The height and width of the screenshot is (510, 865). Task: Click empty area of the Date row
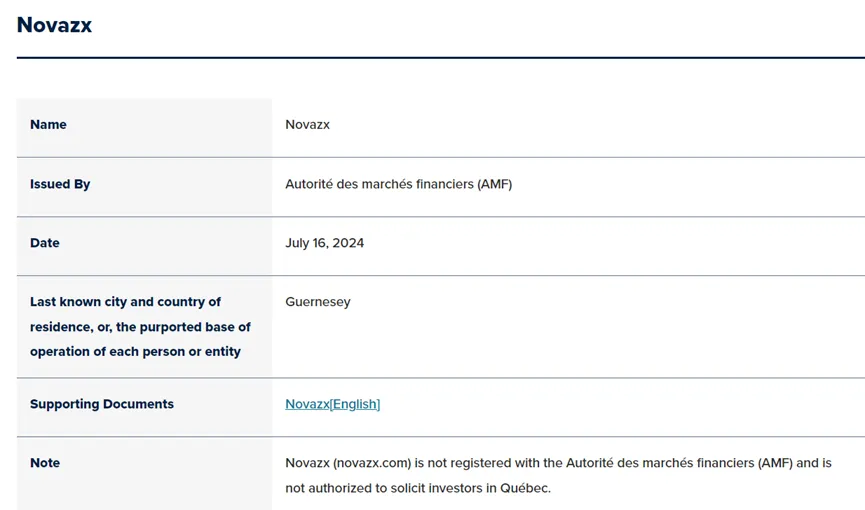pos(607,246)
